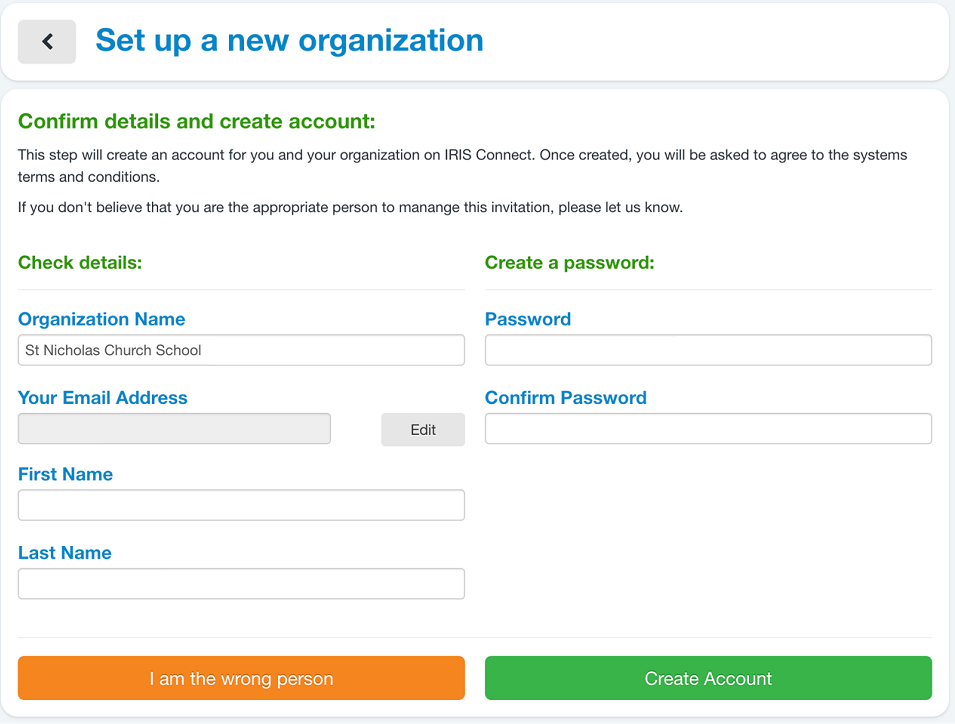Viewport: 955px width, 724px height.
Task: Click the "First Name" field label
Action: pyautogui.click(x=65, y=474)
